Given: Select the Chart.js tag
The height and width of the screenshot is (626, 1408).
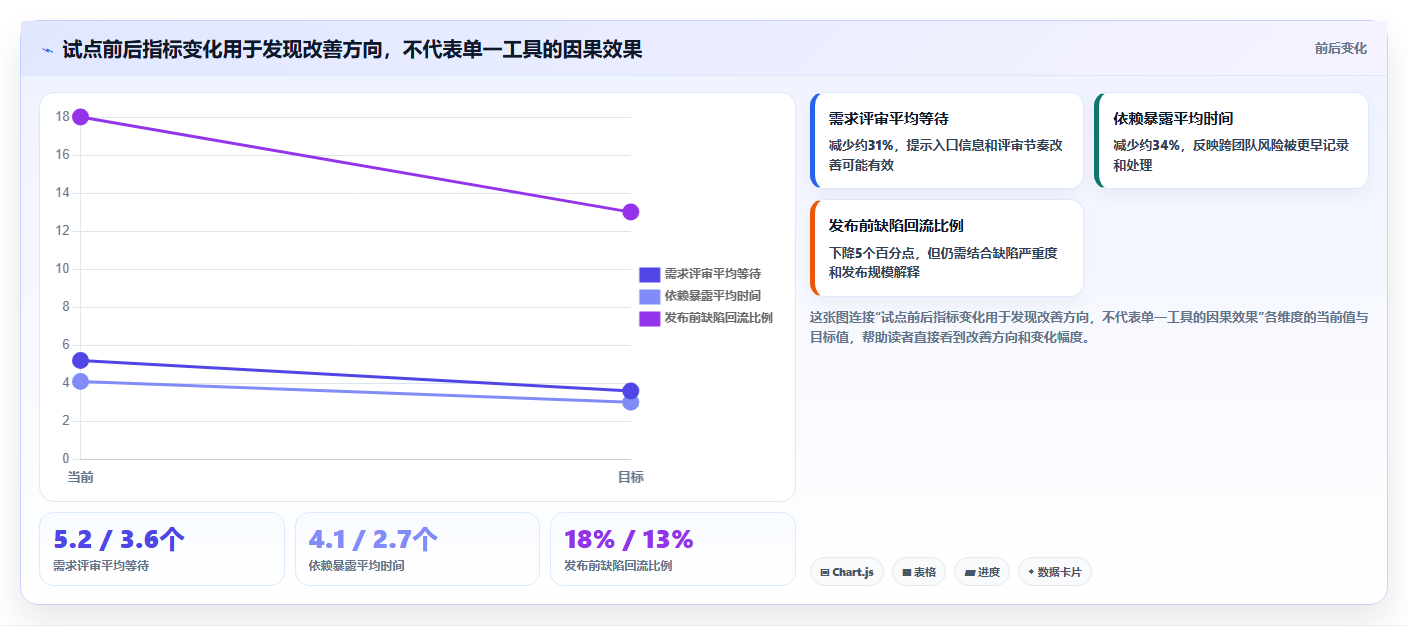Looking at the screenshot, I should click(x=847, y=572).
